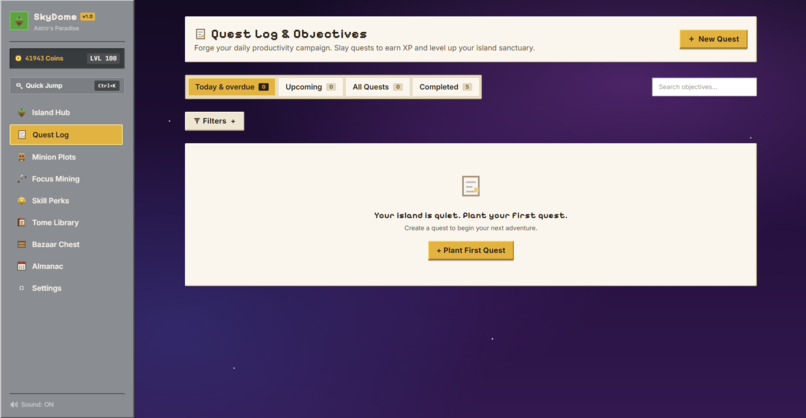Click the Tome Library book icon
806x418 pixels.
(x=22, y=223)
